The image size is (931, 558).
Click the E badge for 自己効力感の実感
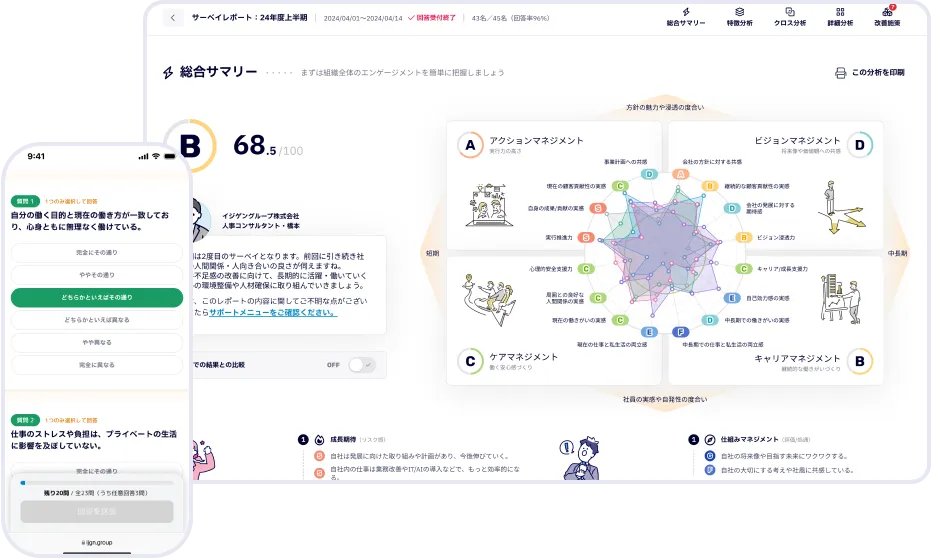coord(732,298)
